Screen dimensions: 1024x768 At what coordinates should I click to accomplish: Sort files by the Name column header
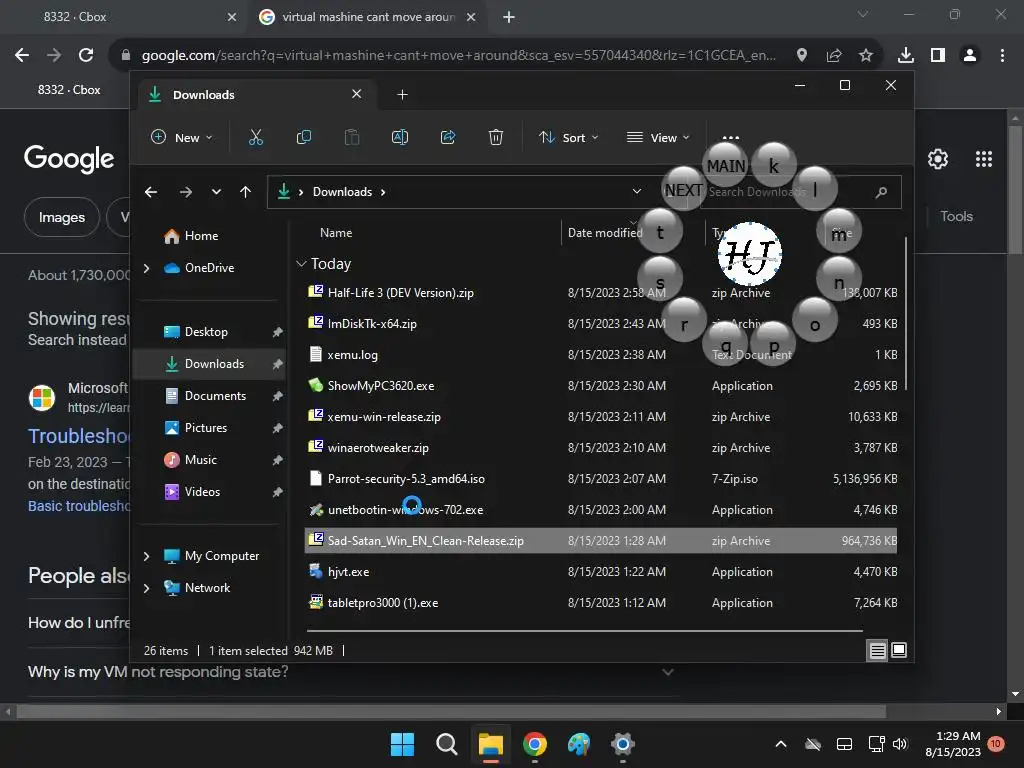click(336, 232)
